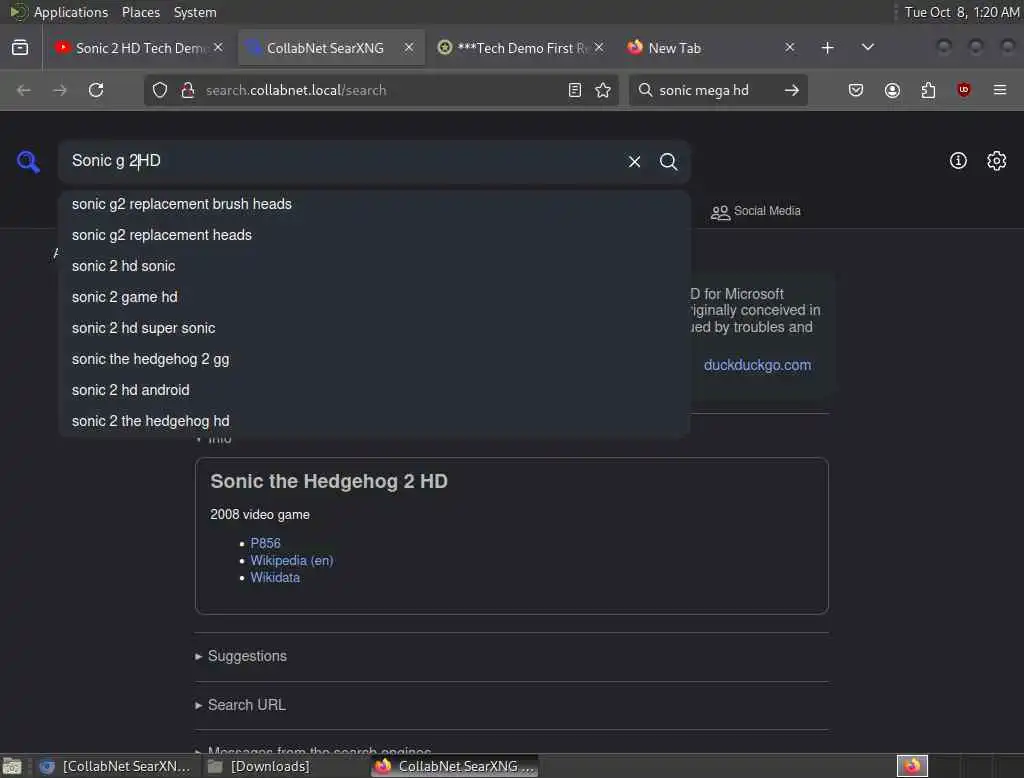Open the Wikipedia (en) link
1024x778 pixels.
291,560
